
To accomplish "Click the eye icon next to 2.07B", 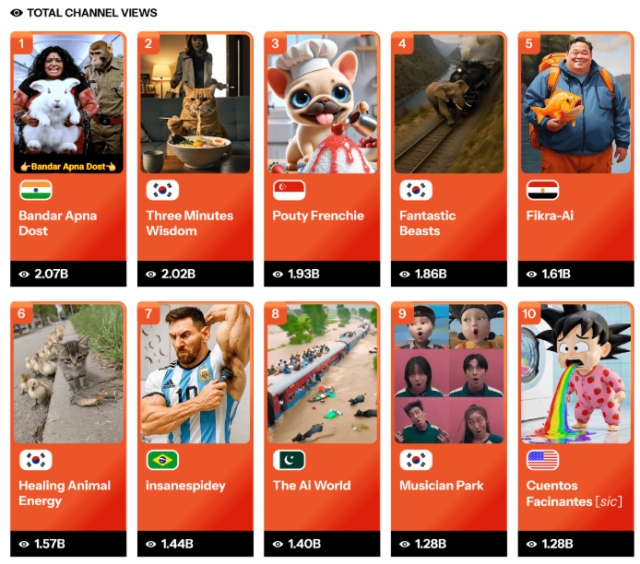I will point(24,274).
